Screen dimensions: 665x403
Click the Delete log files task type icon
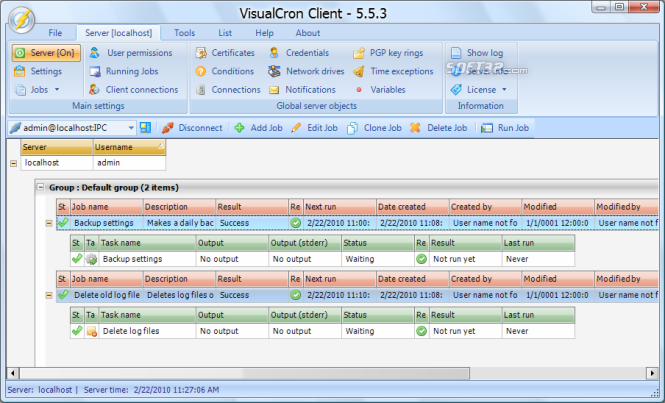click(x=91, y=331)
